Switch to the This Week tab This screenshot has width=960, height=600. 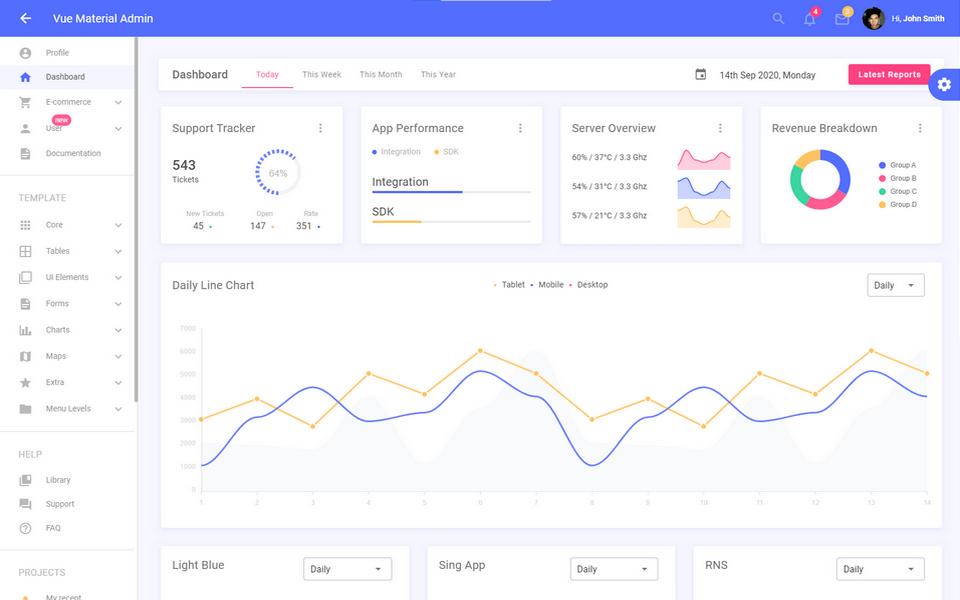click(321, 74)
